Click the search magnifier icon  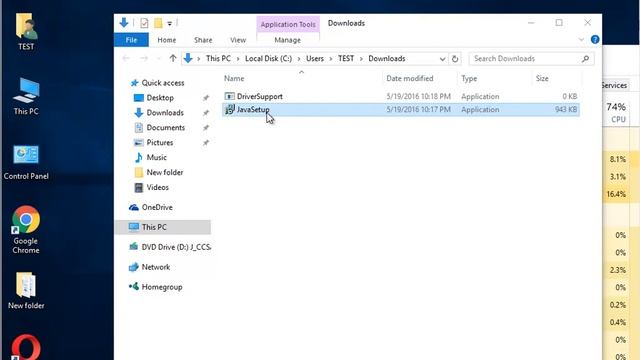[585, 59]
